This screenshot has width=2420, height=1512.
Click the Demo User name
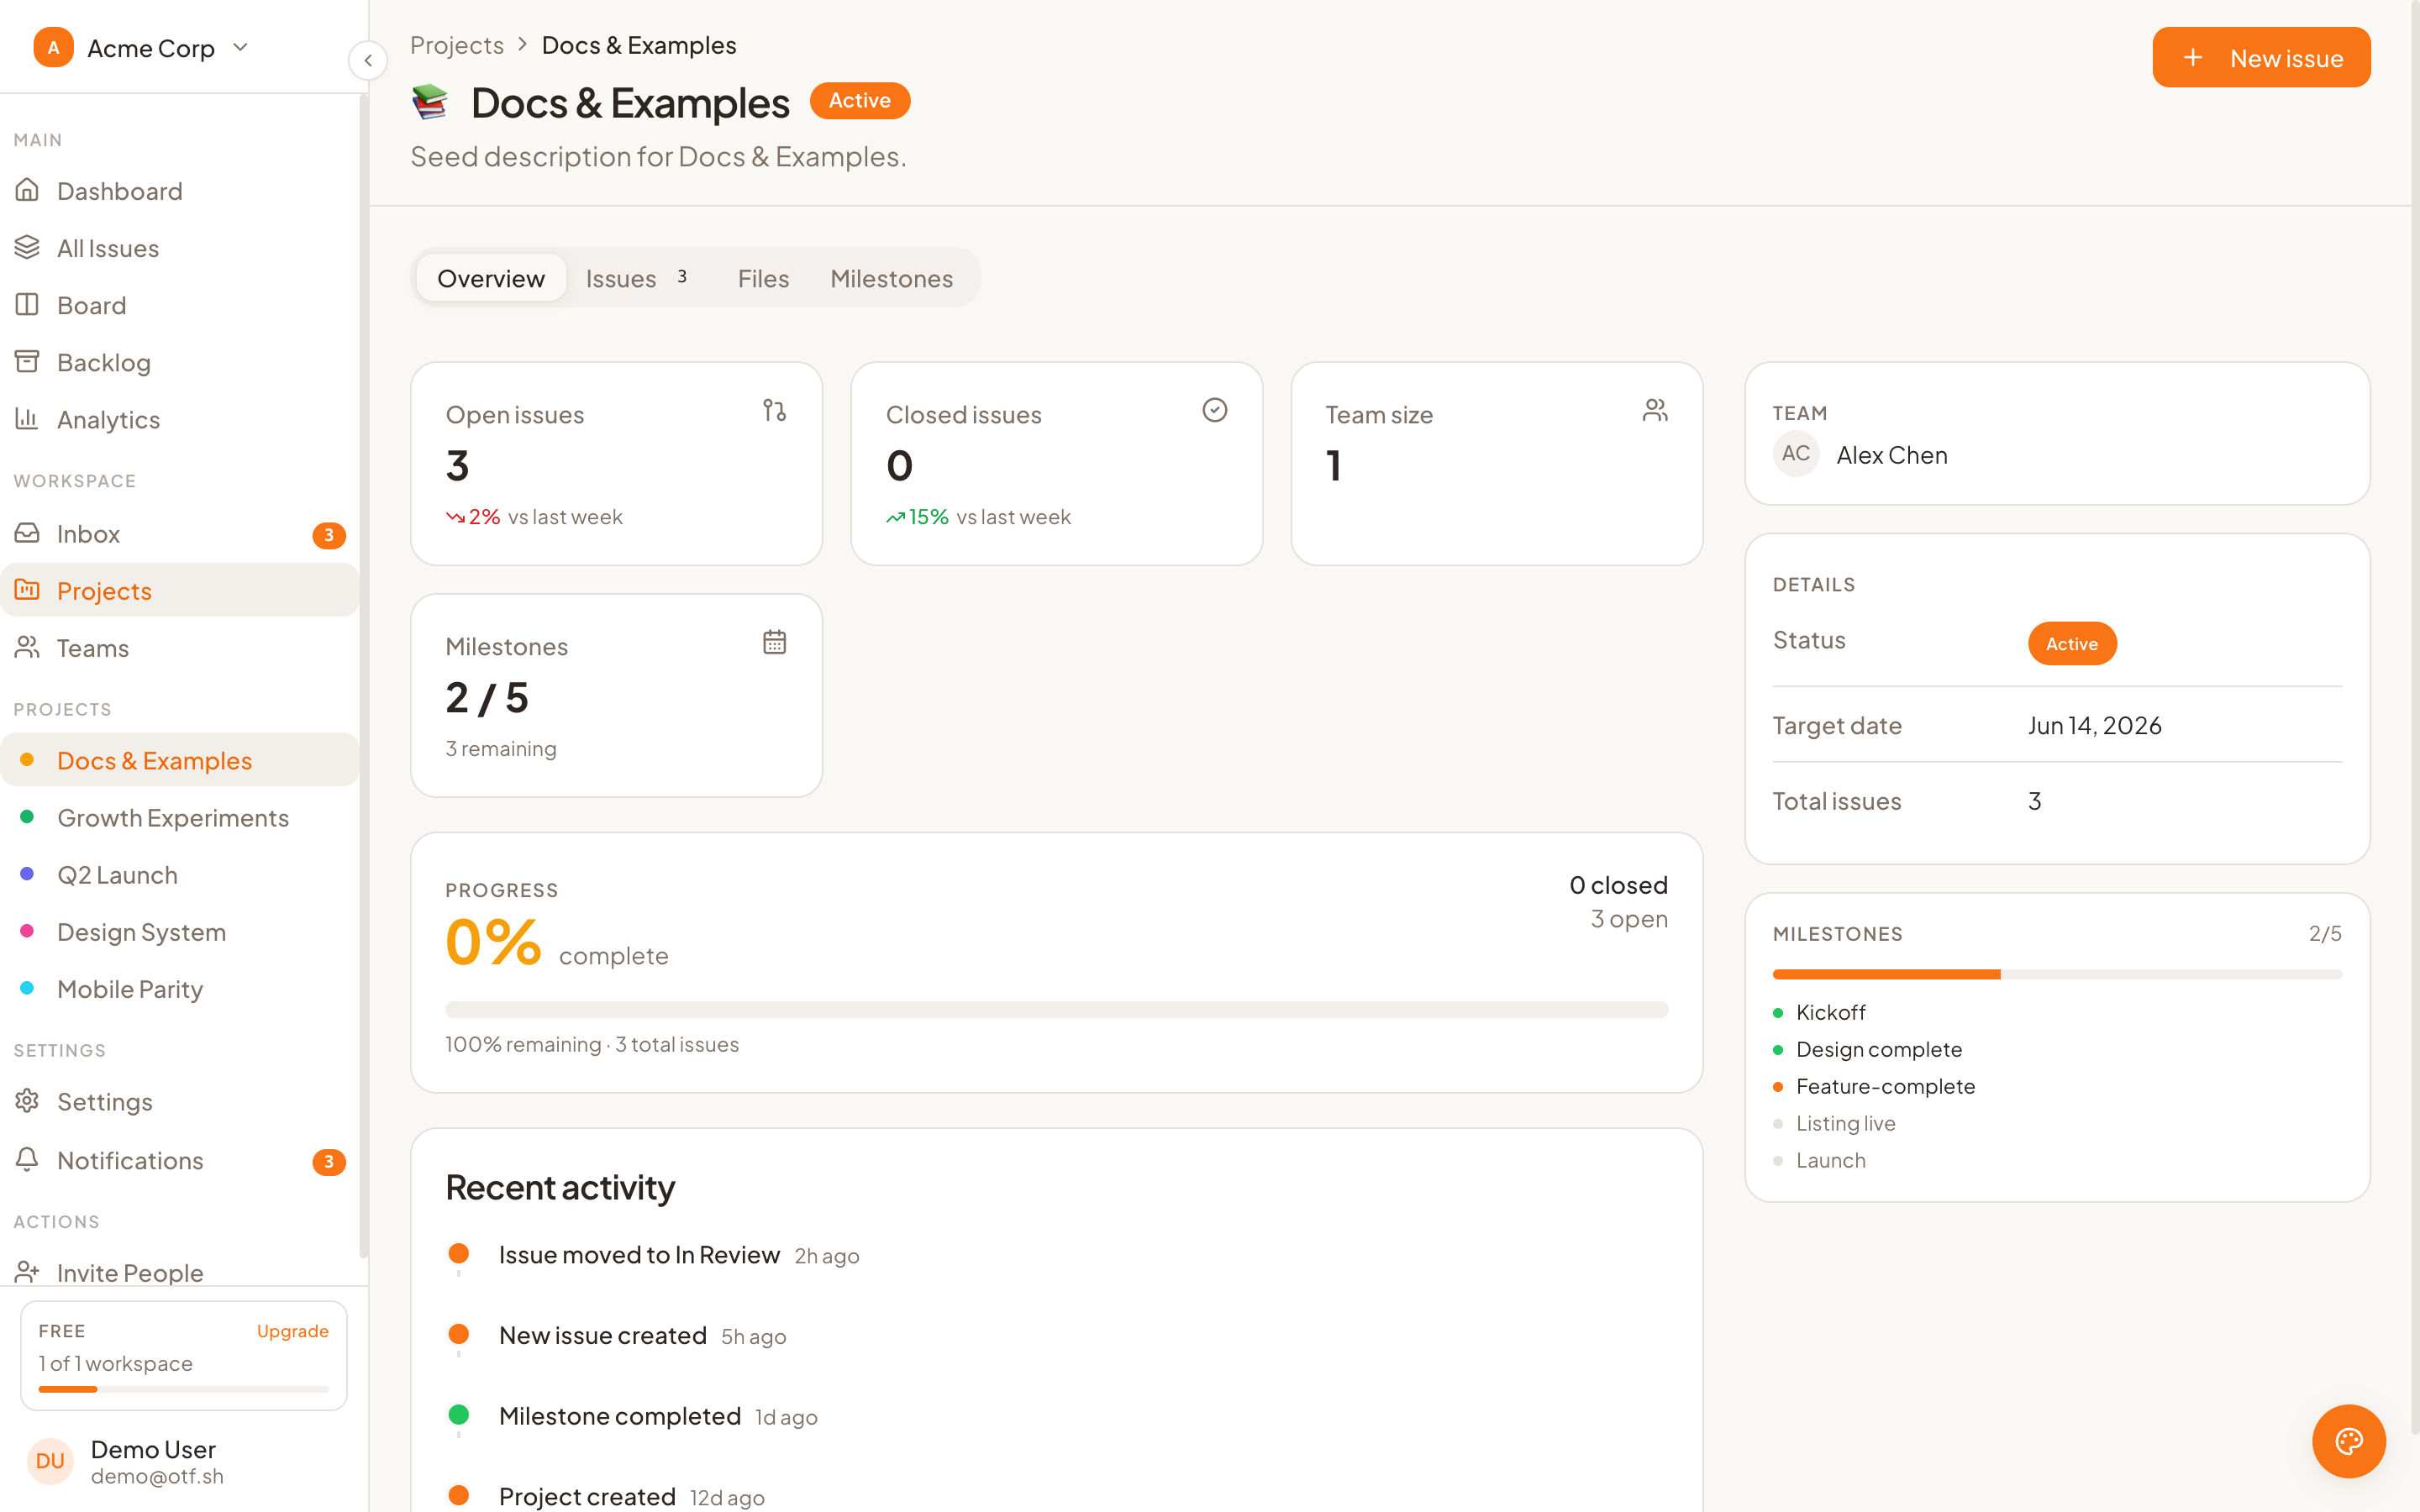click(153, 1449)
